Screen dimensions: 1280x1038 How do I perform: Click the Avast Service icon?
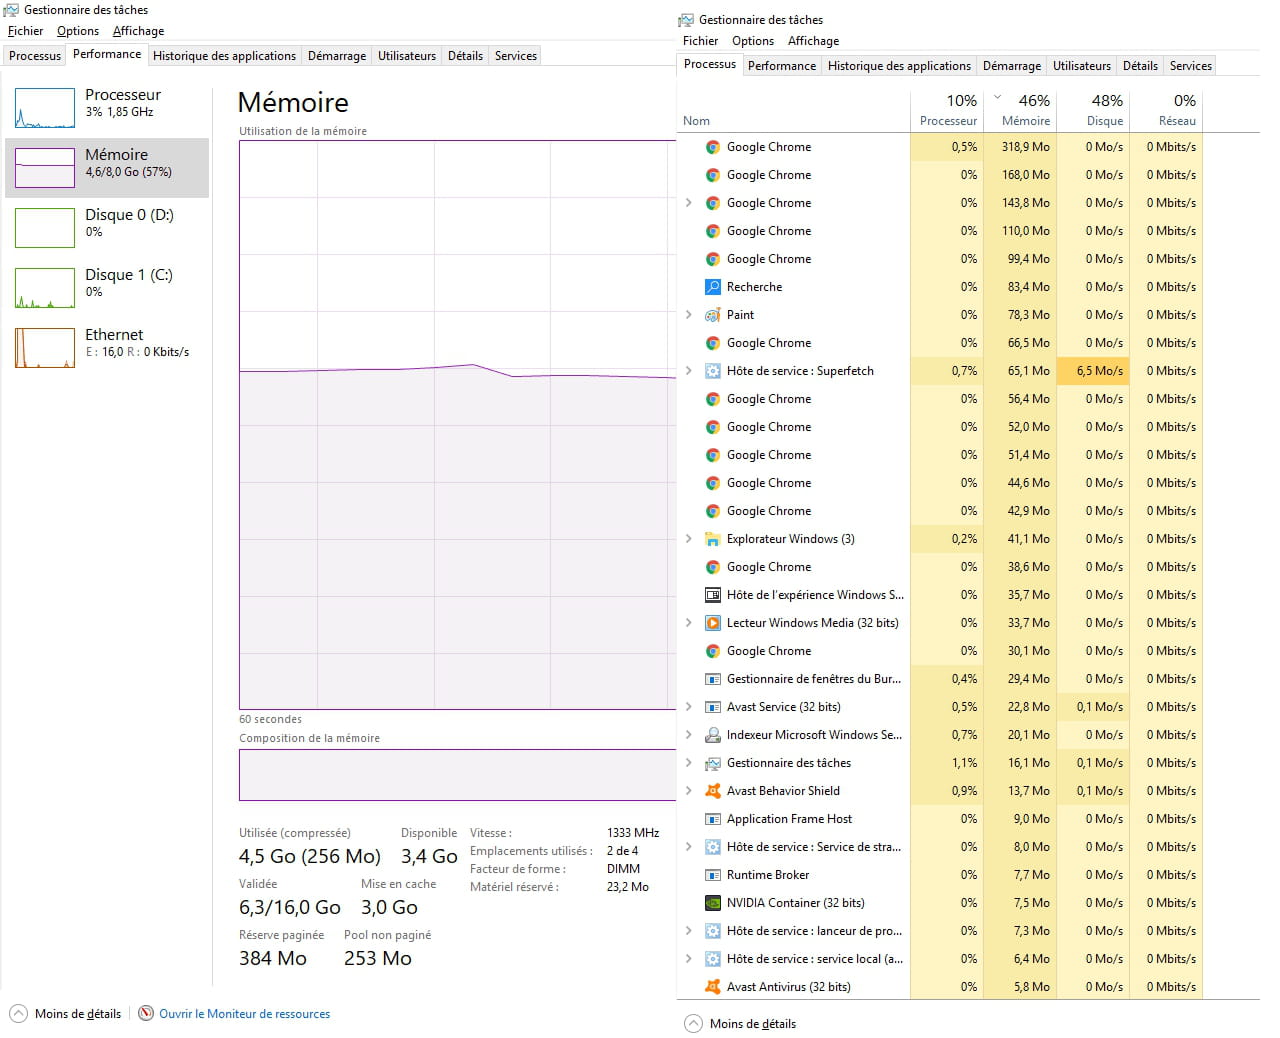coord(713,707)
